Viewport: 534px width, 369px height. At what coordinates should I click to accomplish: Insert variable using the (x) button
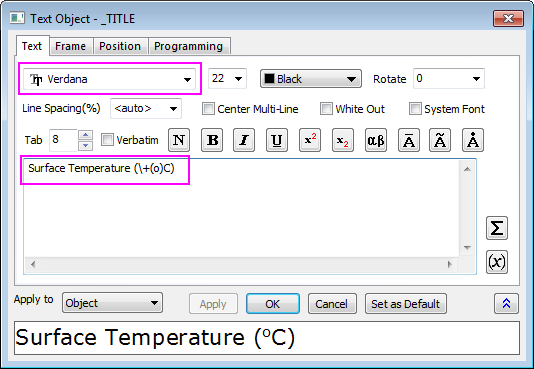coord(497,262)
